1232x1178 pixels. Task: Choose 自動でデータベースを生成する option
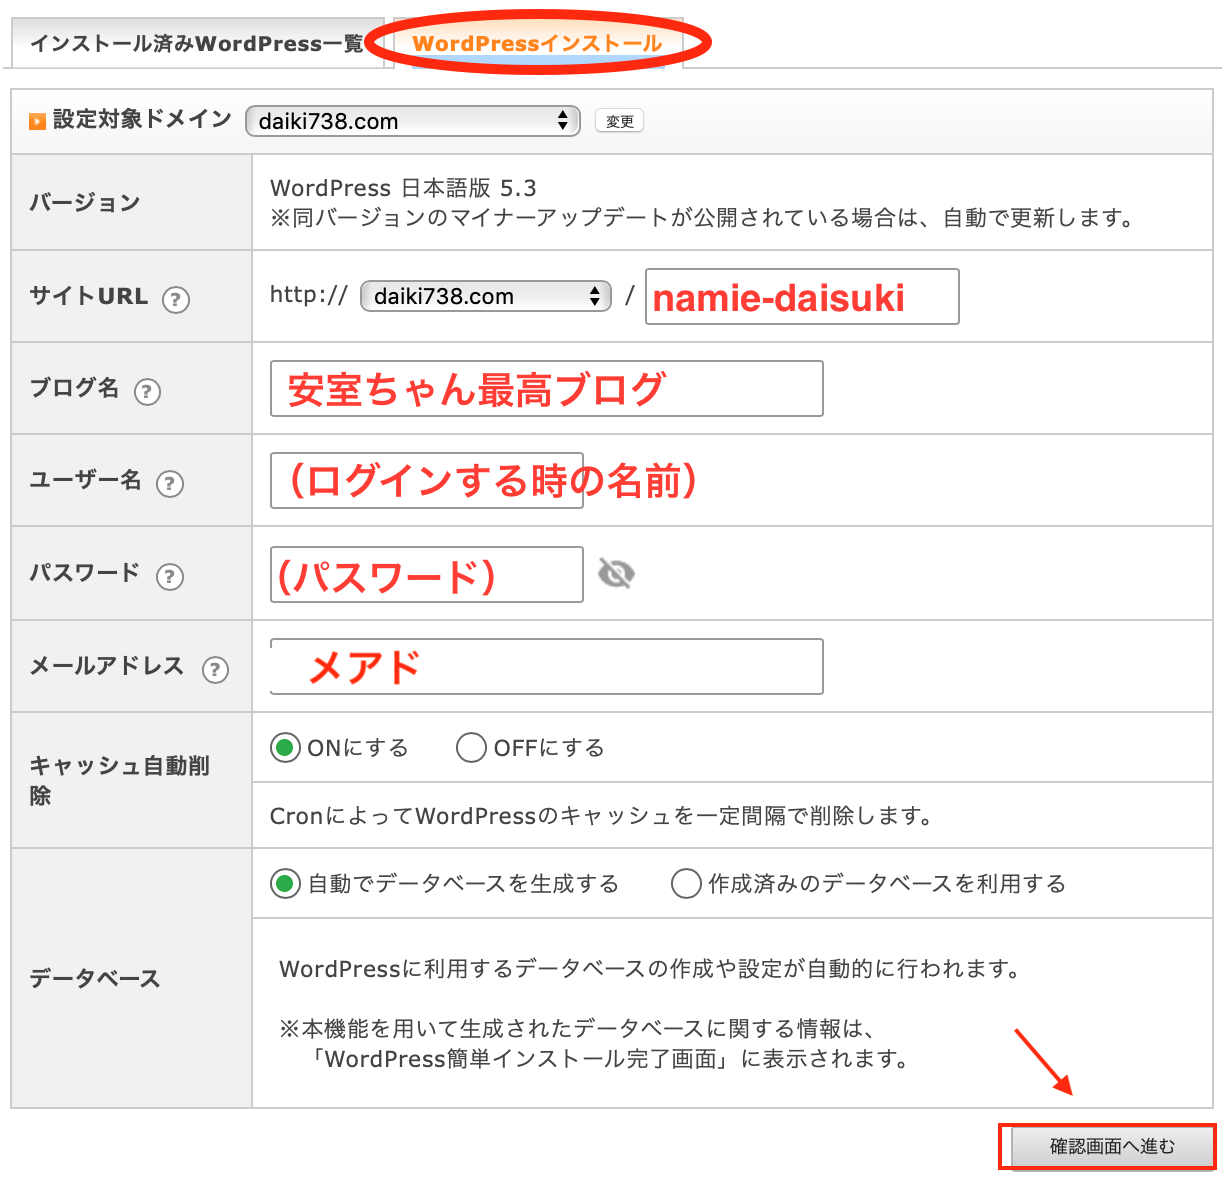click(285, 884)
